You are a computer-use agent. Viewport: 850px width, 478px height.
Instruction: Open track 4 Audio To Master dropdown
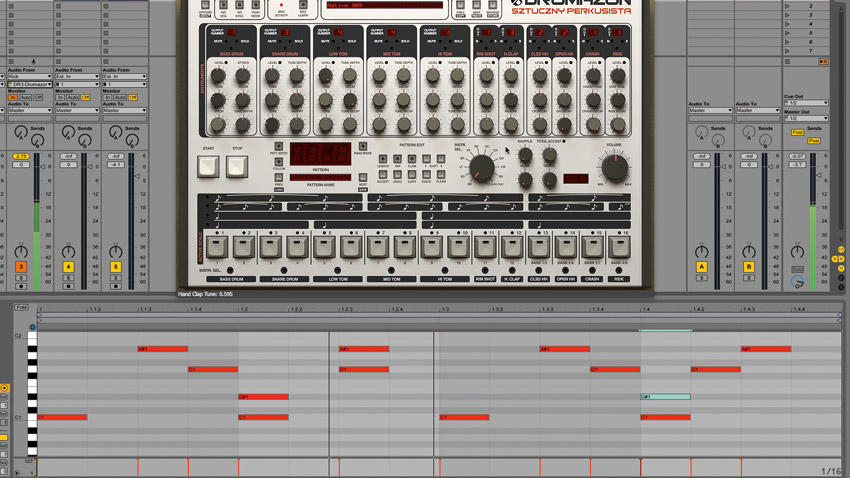77,111
